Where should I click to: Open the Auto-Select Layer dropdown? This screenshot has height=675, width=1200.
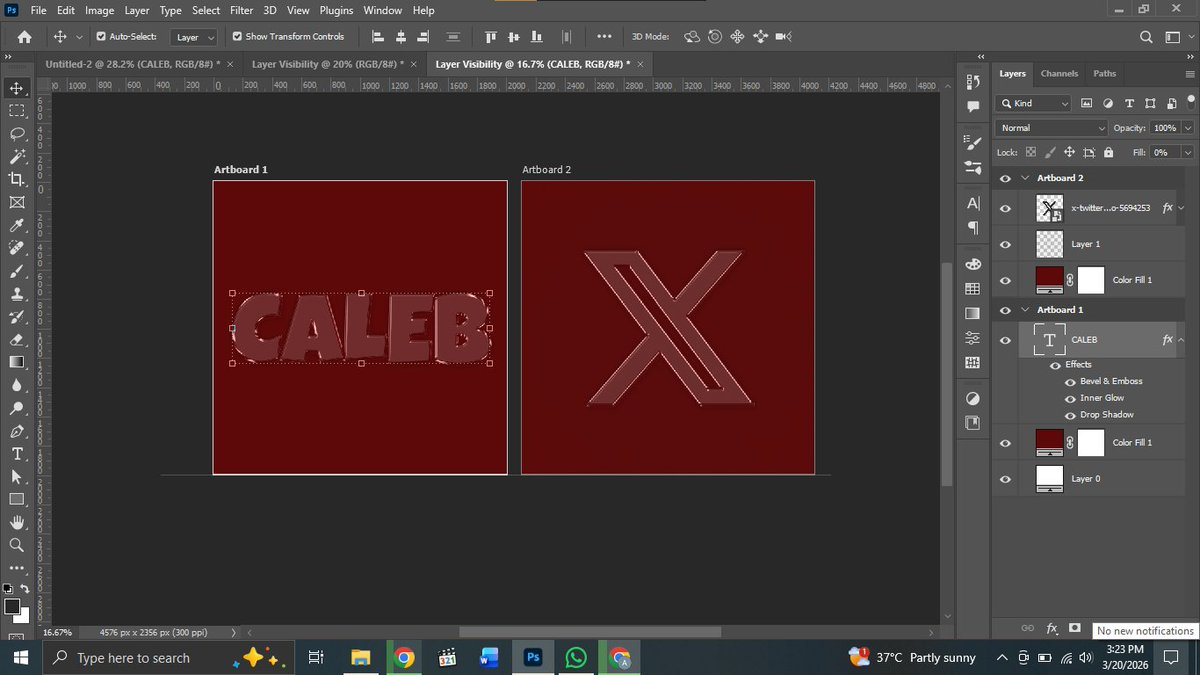[x=194, y=37]
